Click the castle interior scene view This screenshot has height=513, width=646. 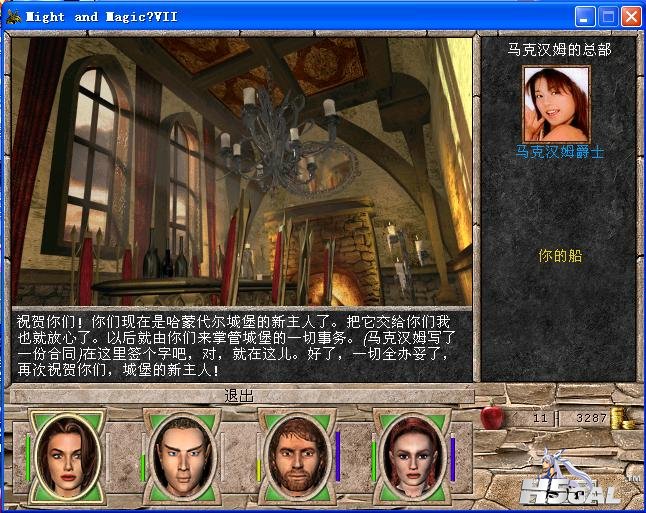point(242,172)
